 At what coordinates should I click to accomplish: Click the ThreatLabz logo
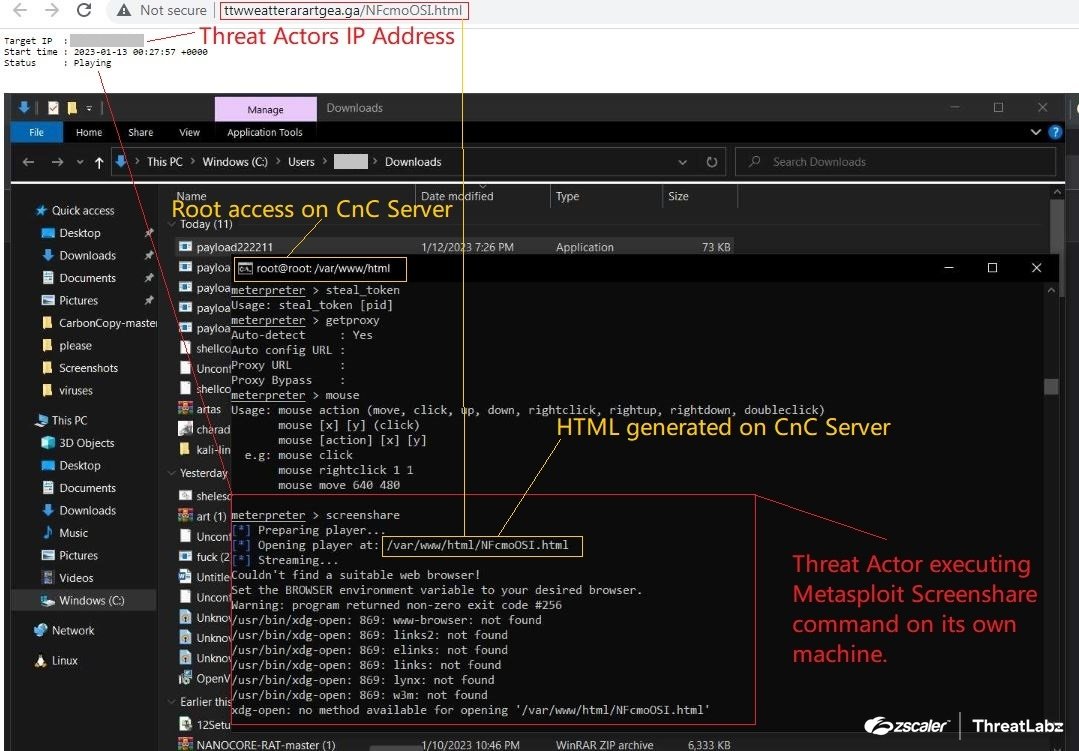(x=1016, y=725)
